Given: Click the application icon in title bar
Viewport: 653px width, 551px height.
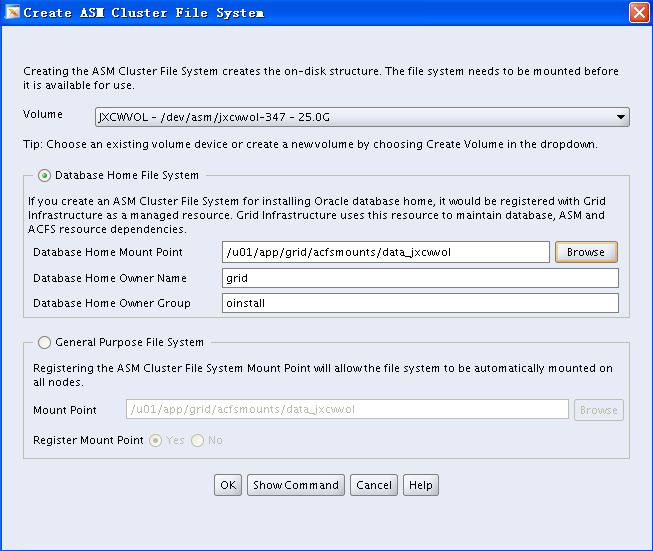Looking at the screenshot, I should pyautogui.click(x=12, y=12).
